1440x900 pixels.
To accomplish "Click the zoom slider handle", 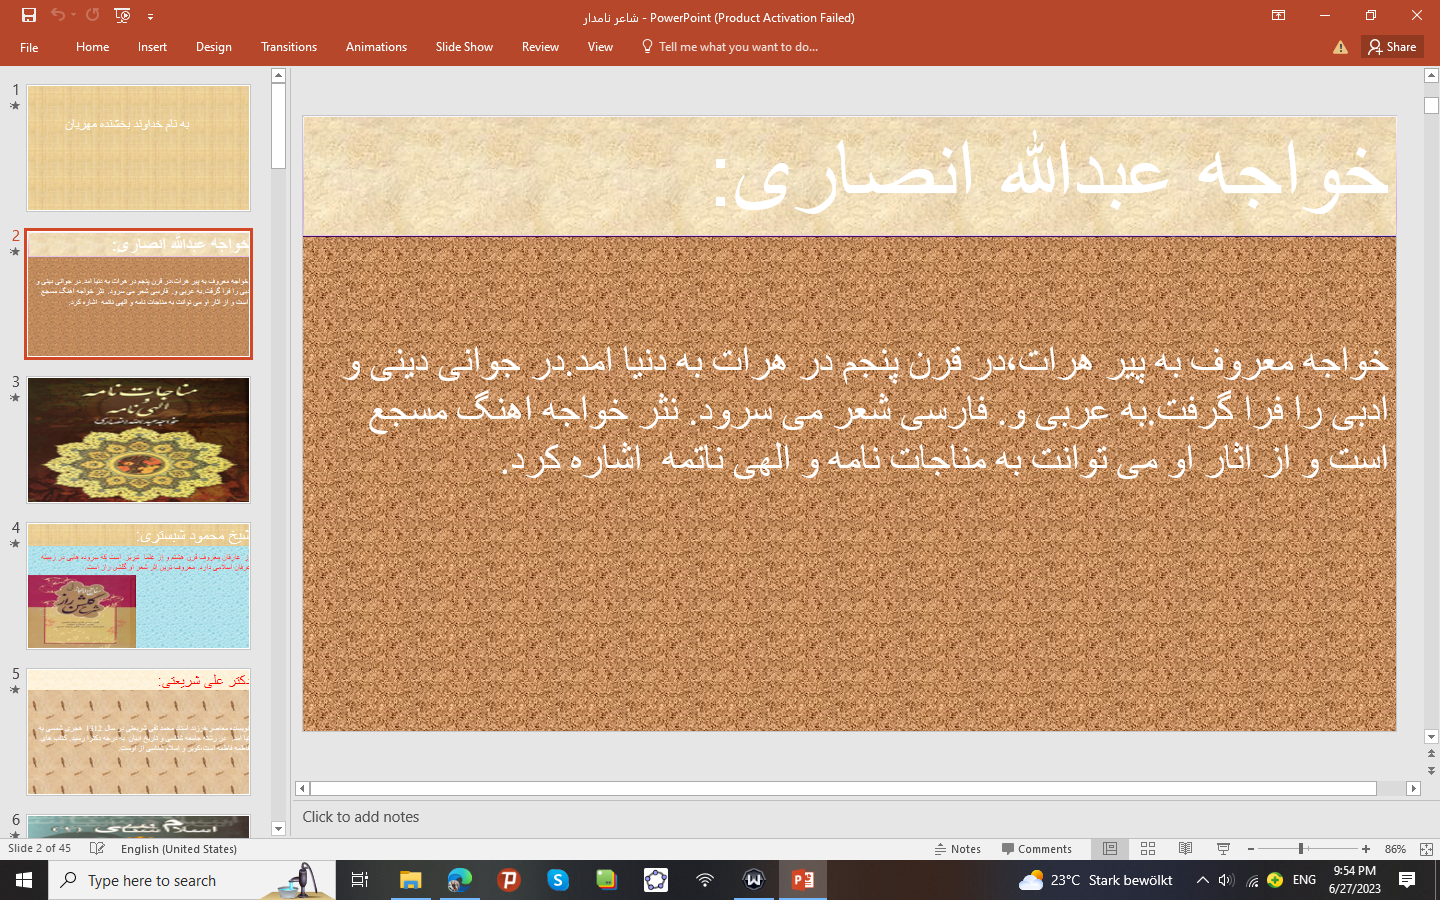I will pyautogui.click(x=1301, y=849).
